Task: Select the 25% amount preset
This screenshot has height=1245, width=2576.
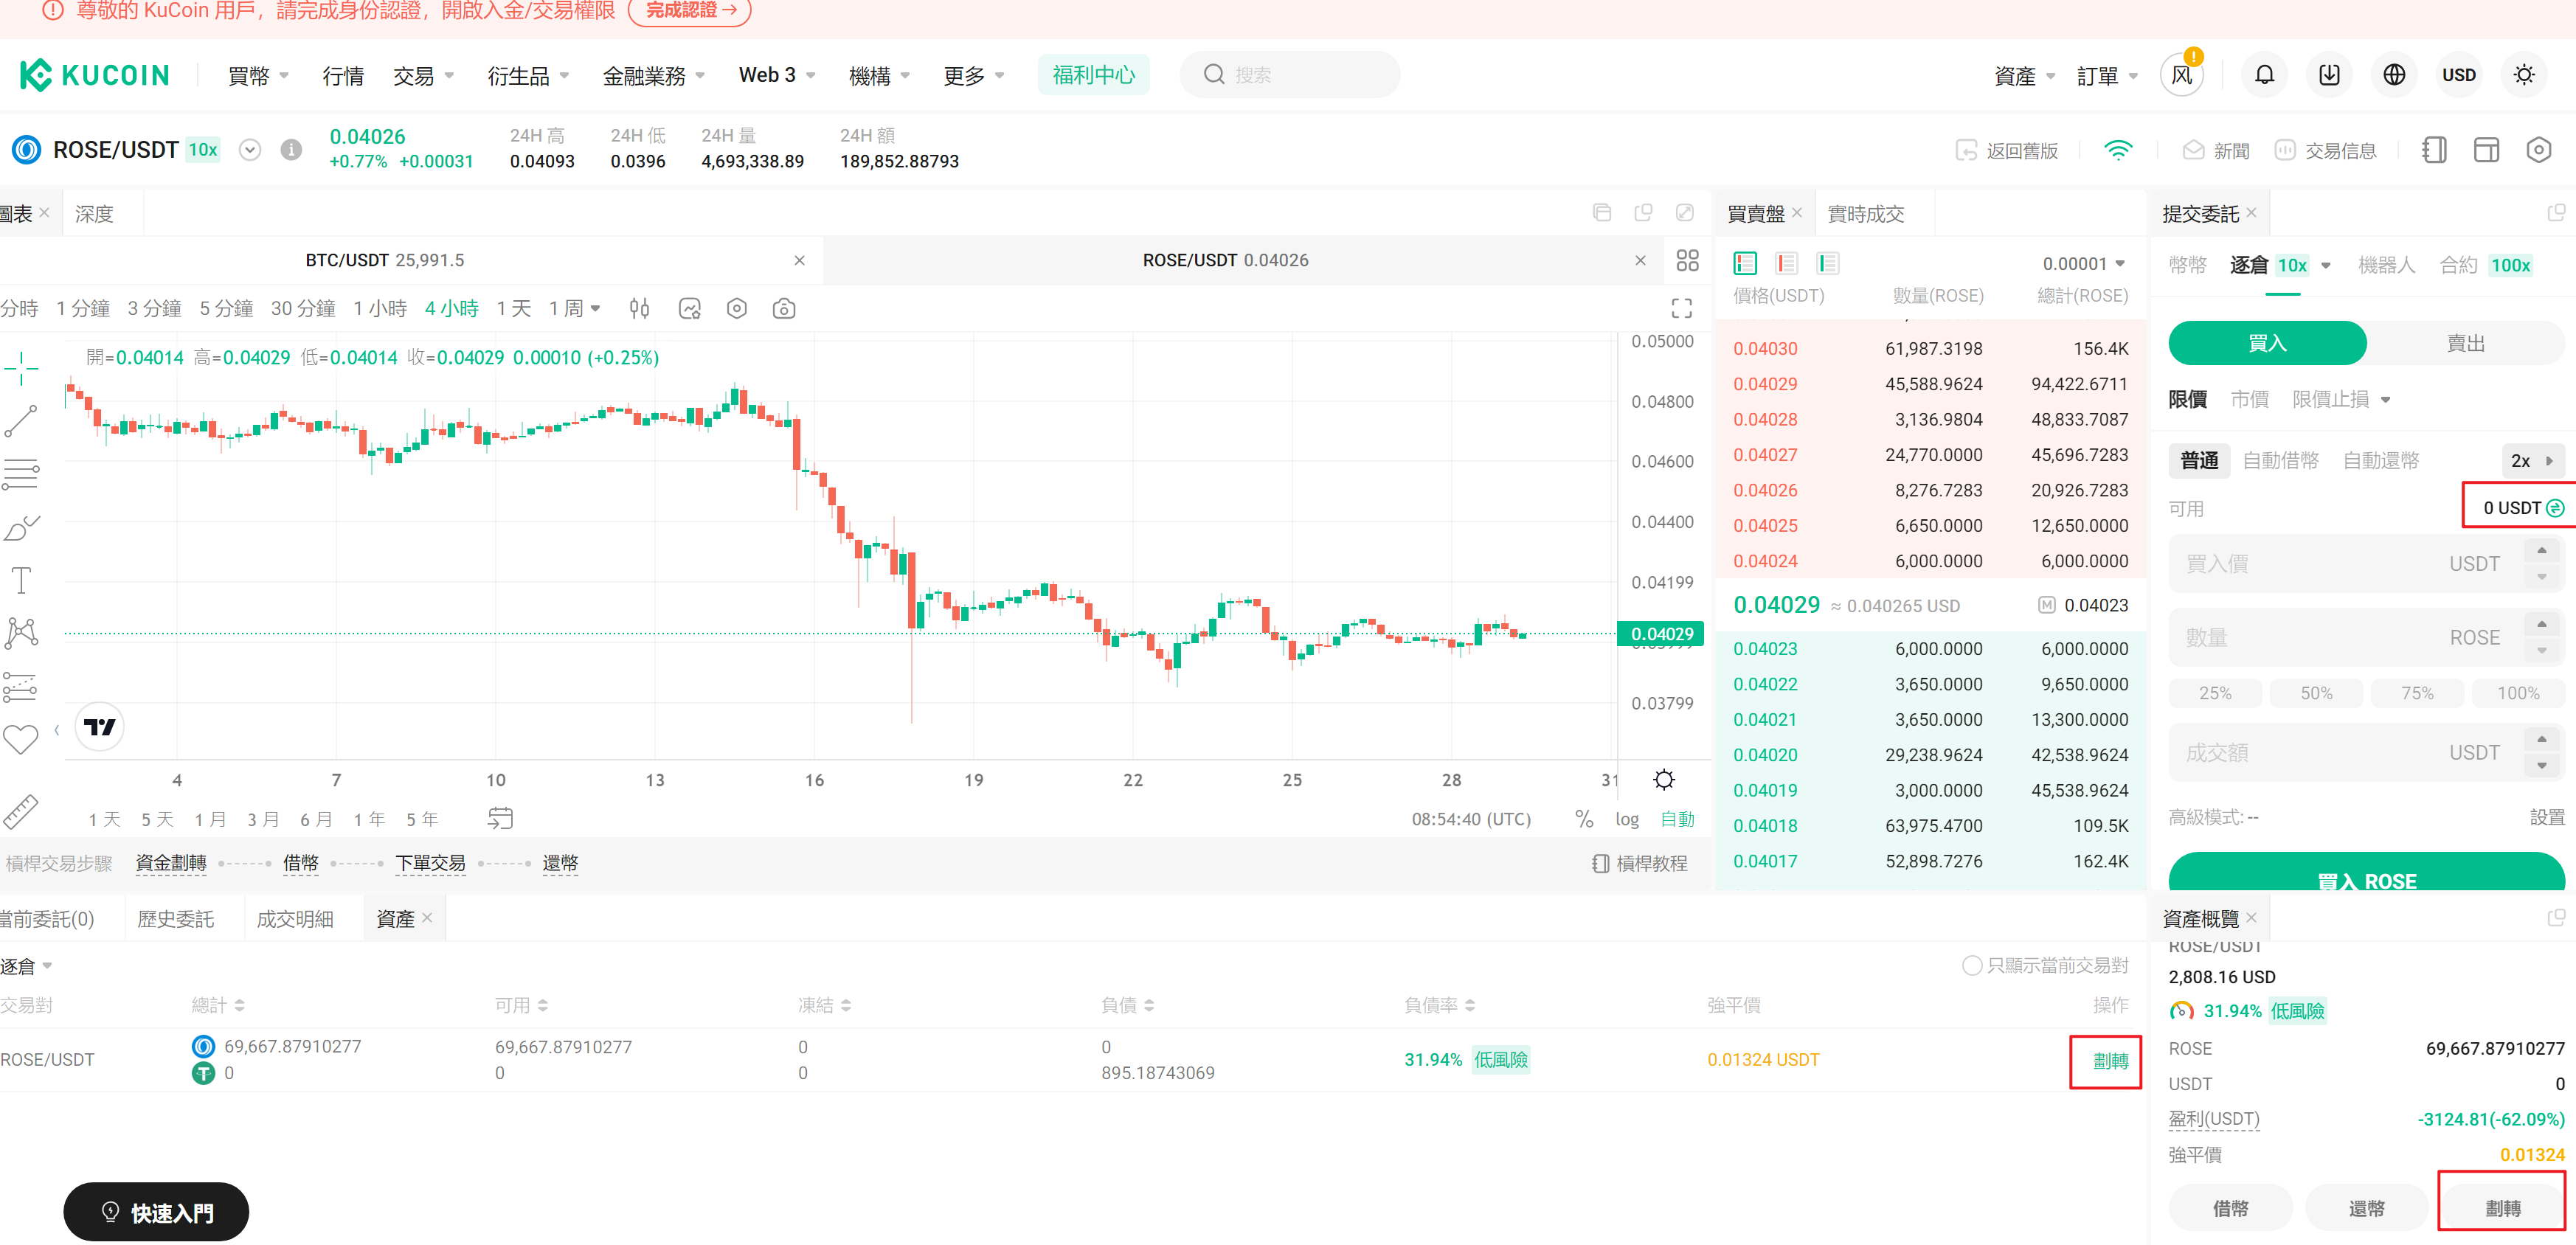Action: 2215,693
